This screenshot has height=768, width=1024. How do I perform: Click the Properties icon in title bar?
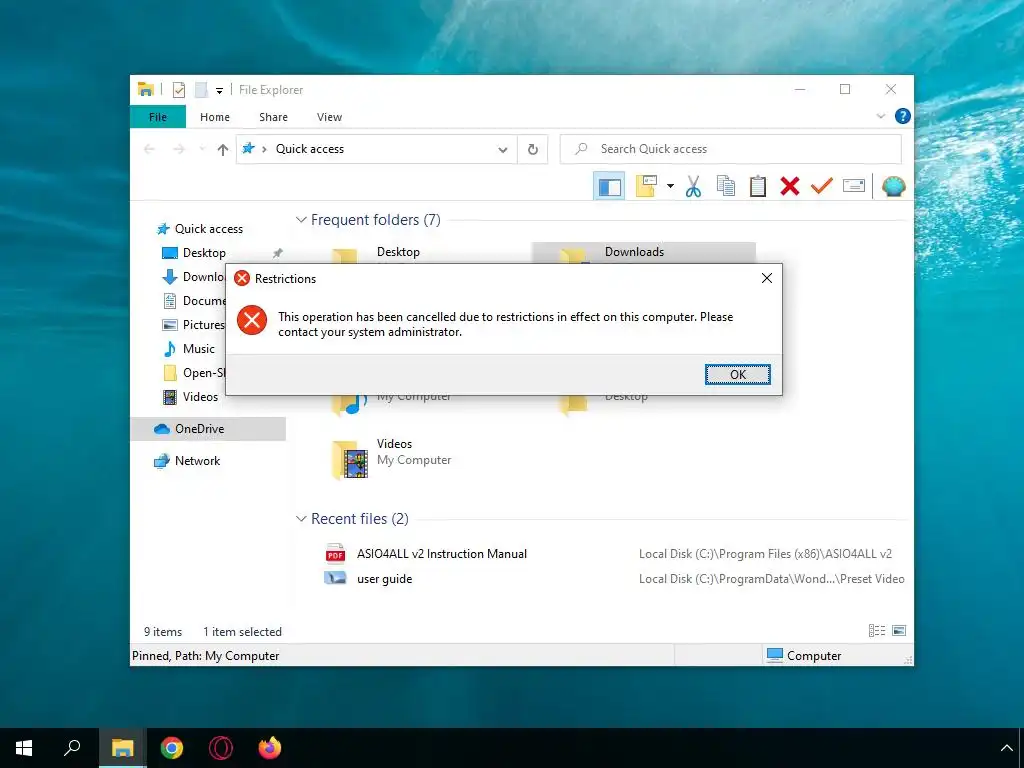pyautogui.click(x=179, y=90)
